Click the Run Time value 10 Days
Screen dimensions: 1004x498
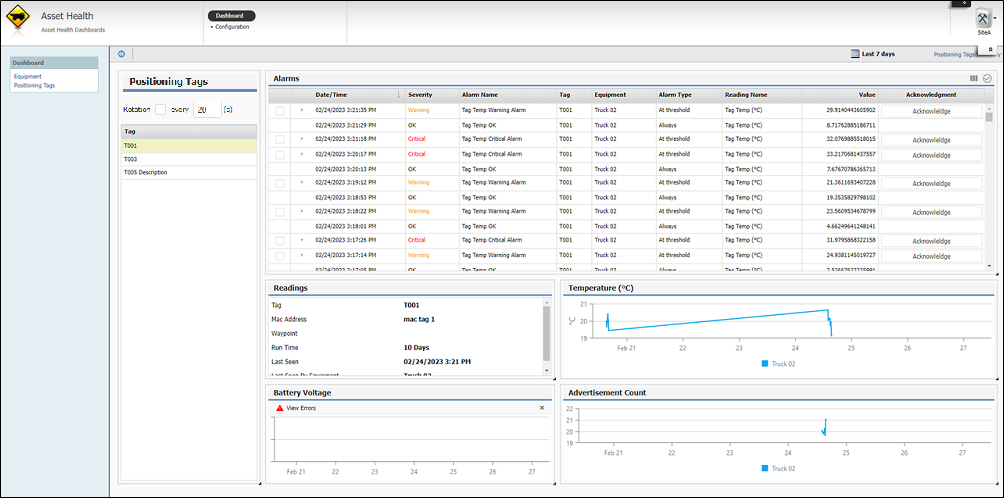[x=417, y=348]
